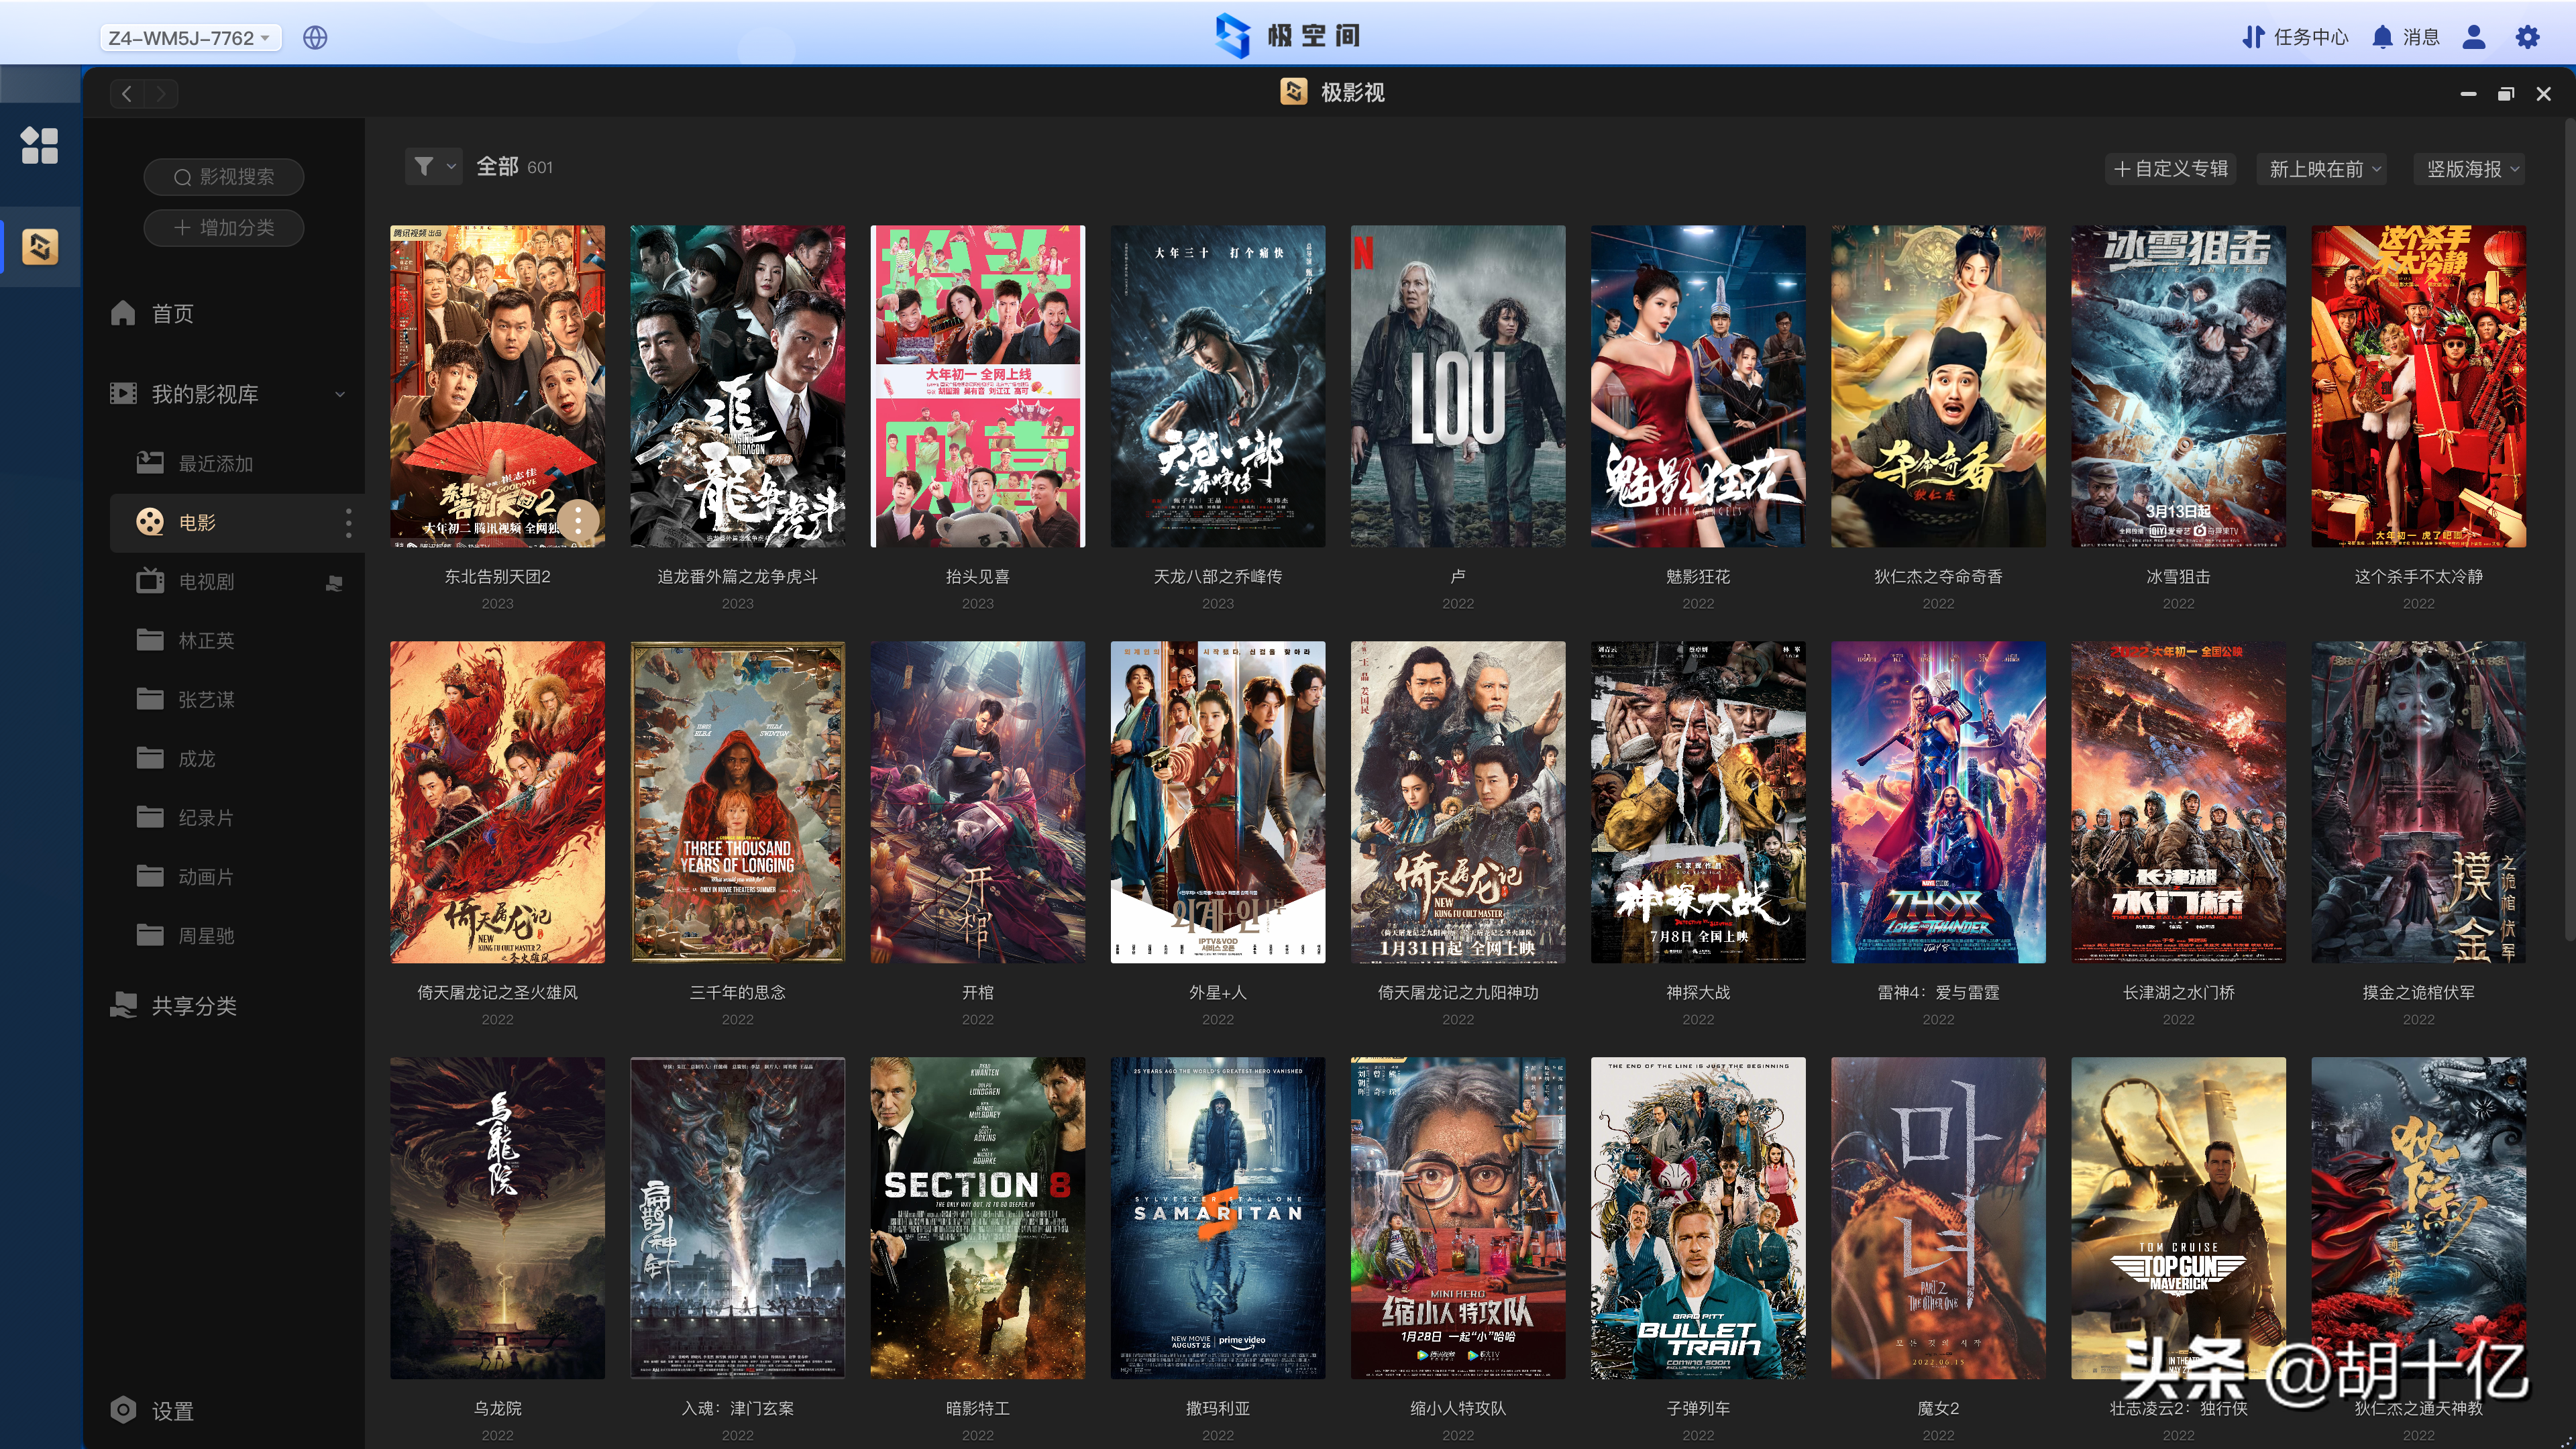Open 这个杀手不太冷静 poster

point(2419,386)
